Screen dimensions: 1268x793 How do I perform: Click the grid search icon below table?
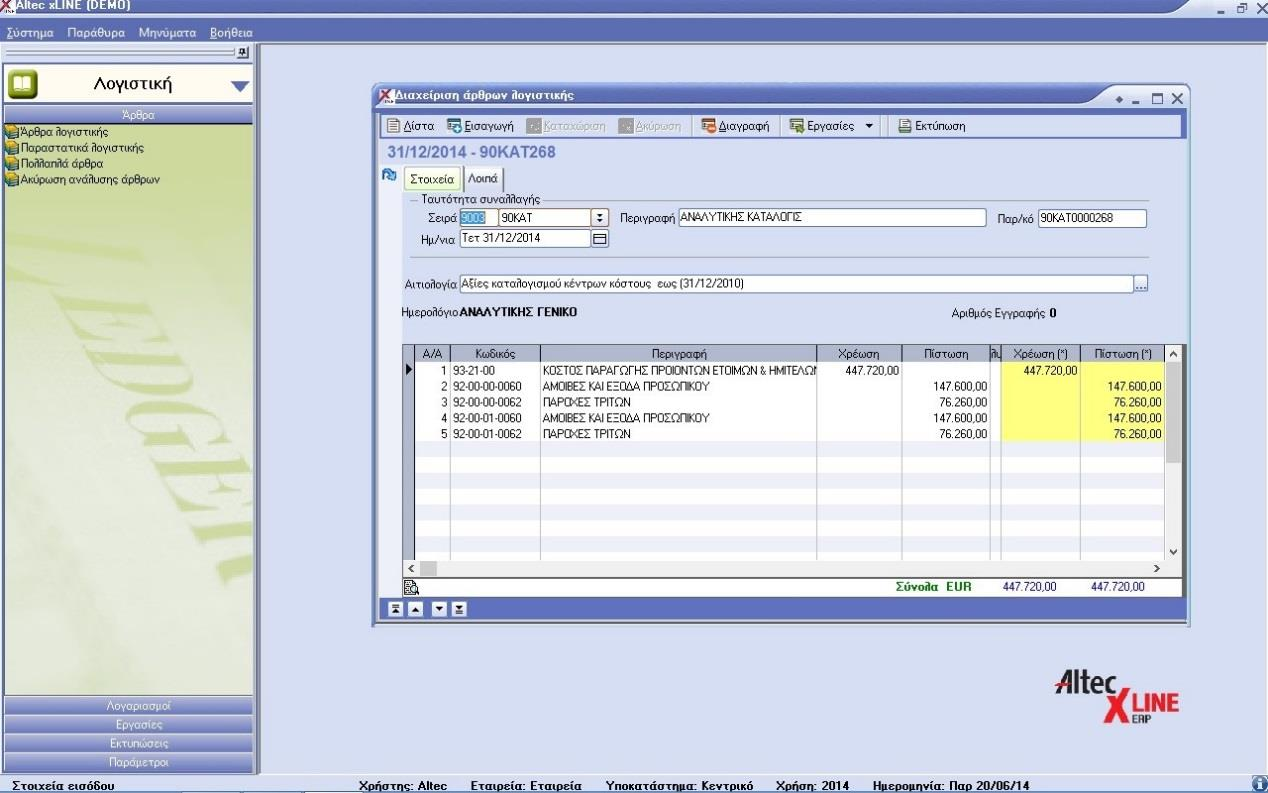[x=409, y=587]
